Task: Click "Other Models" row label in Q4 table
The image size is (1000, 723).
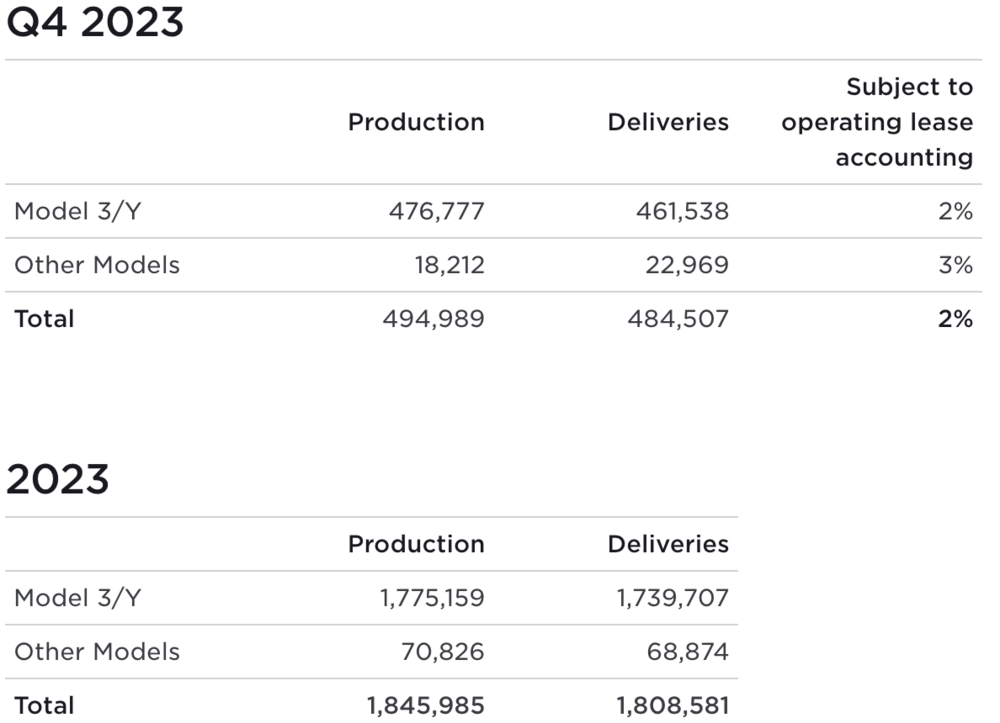Action: coord(97,265)
